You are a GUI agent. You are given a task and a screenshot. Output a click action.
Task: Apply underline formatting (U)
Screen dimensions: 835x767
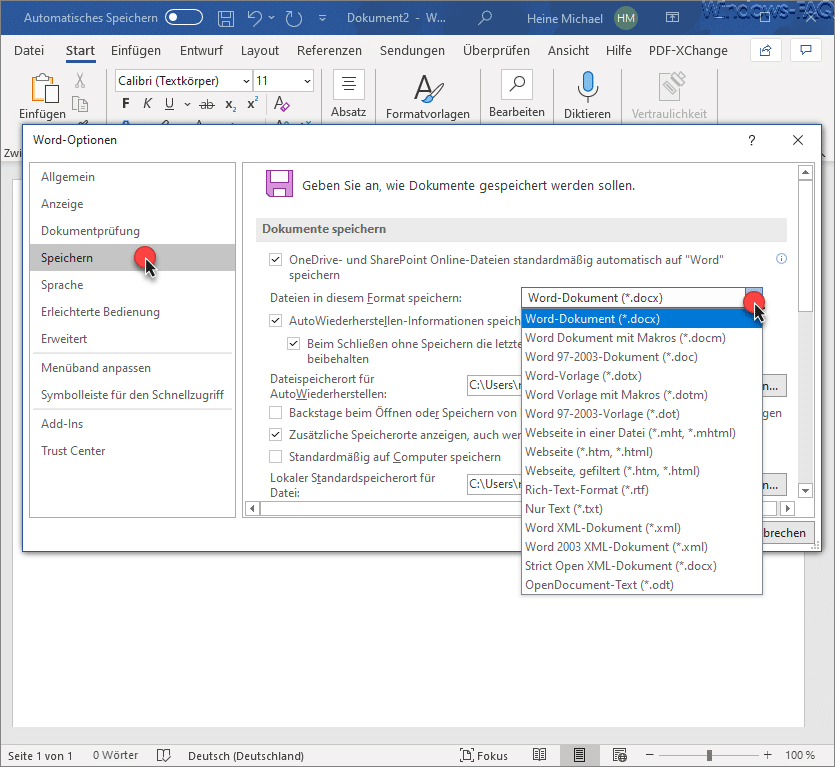coord(169,103)
